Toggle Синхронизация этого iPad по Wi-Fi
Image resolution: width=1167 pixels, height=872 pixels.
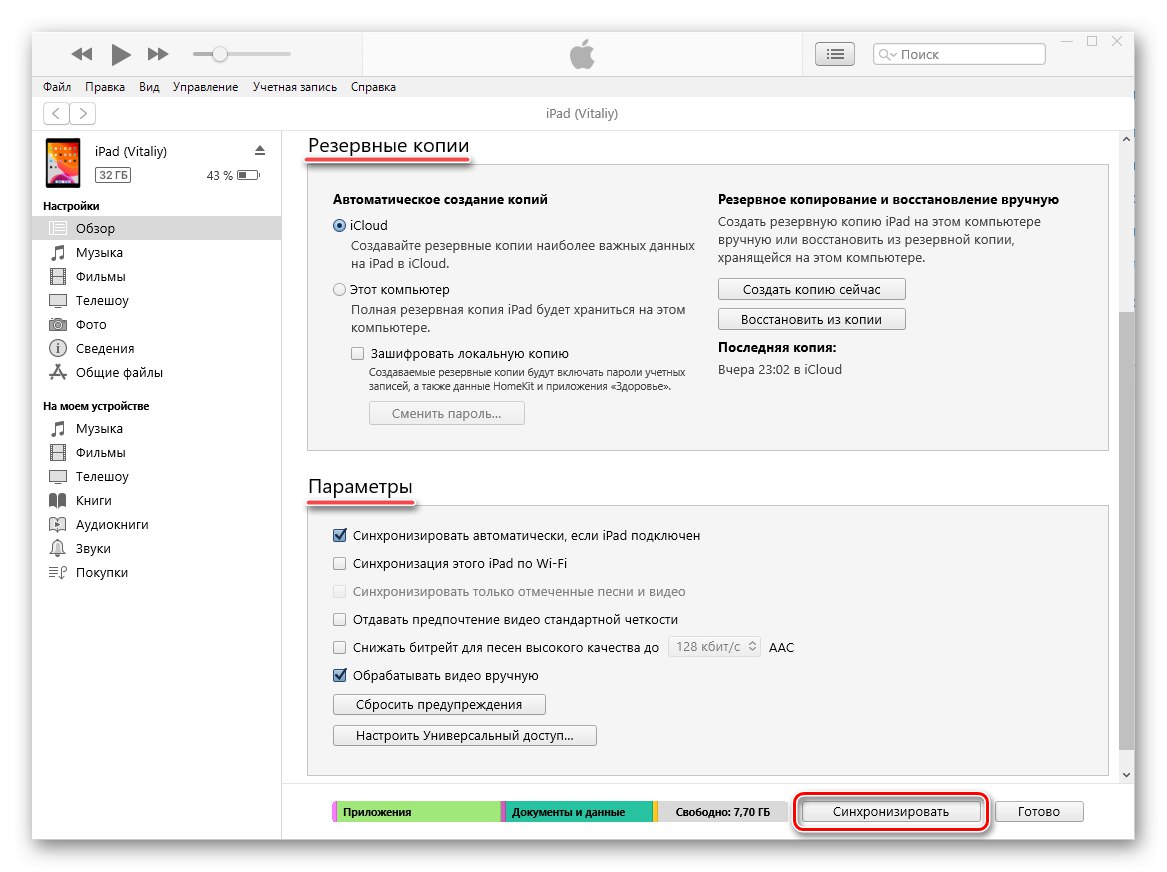[340, 564]
